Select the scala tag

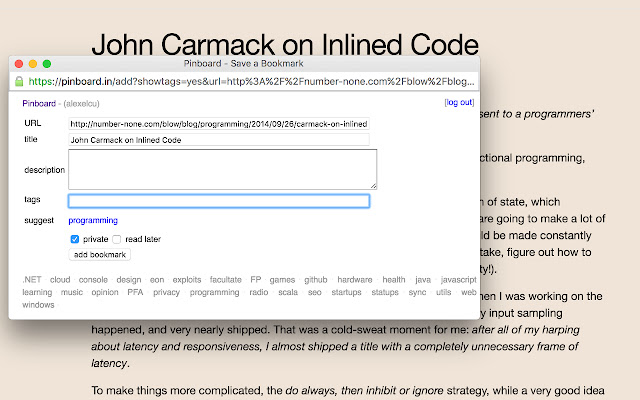coord(288,292)
